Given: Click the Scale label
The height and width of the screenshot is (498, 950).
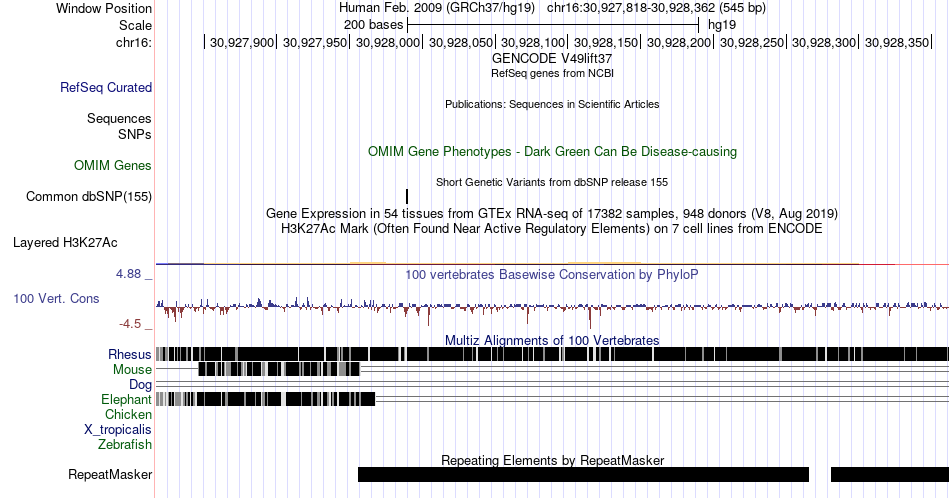Looking at the screenshot, I should click(136, 25).
